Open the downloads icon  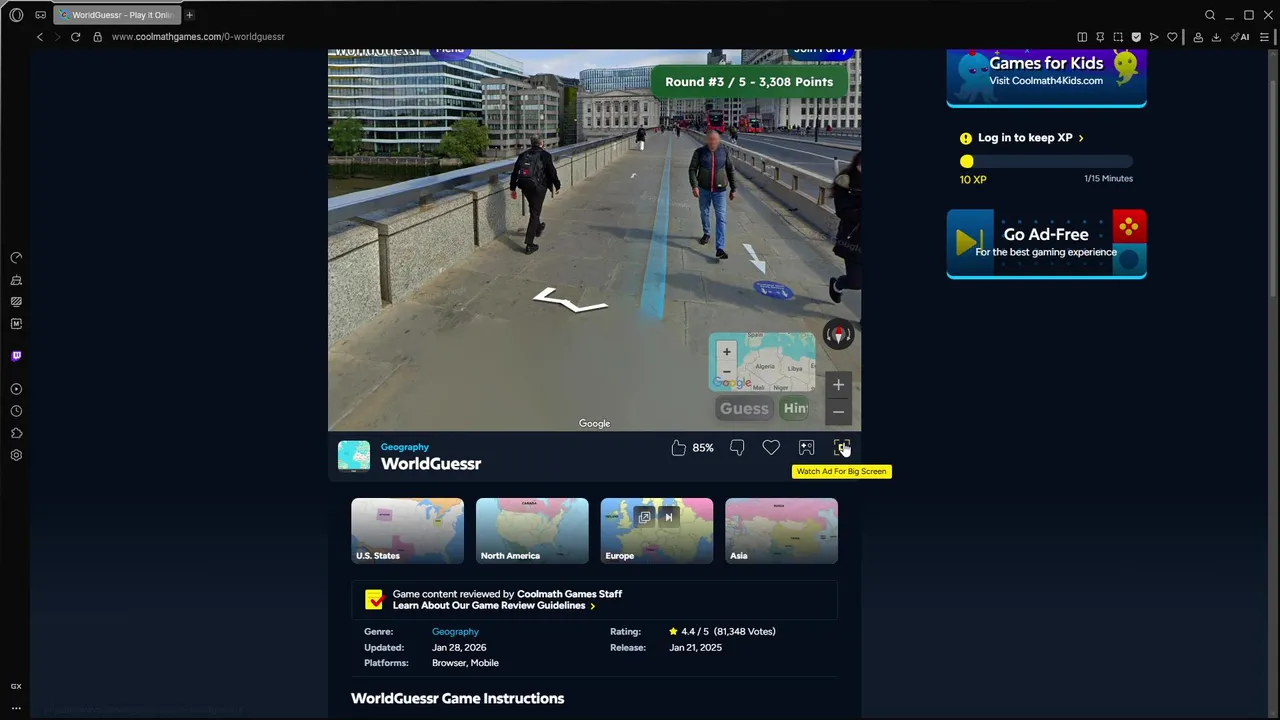pyautogui.click(x=1216, y=37)
